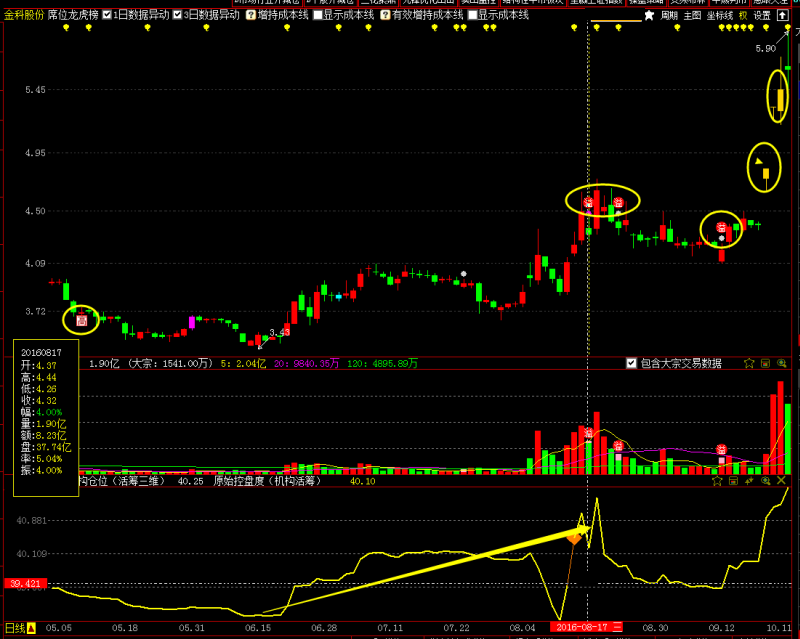Screen dimensions: 800x639
Task: Click the help question icon before 有效增持成本线
Action: point(385,15)
